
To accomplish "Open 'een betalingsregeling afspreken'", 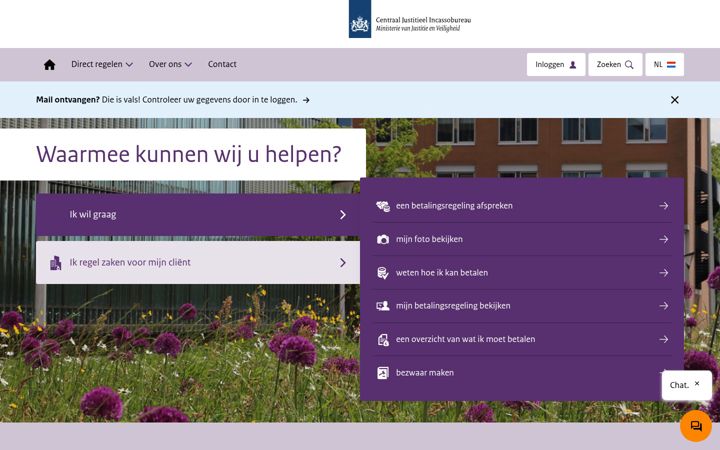I will click(x=522, y=206).
